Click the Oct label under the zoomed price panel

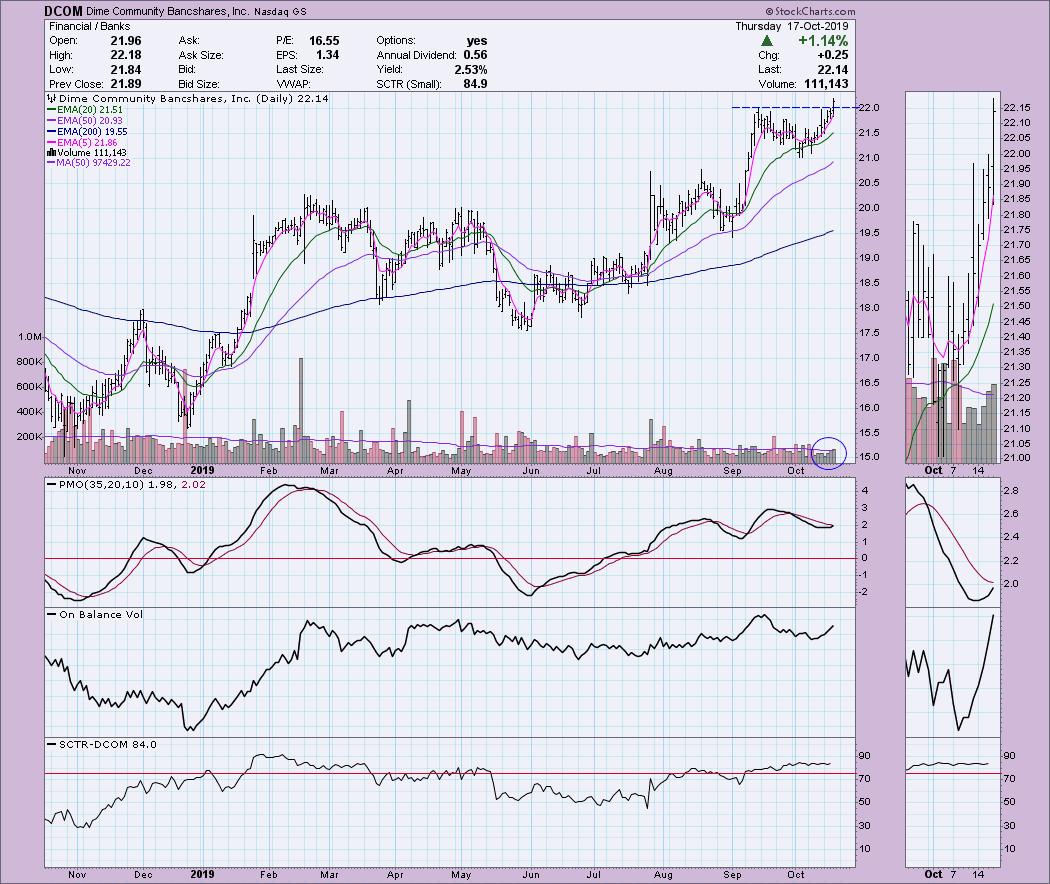(x=933, y=470)
